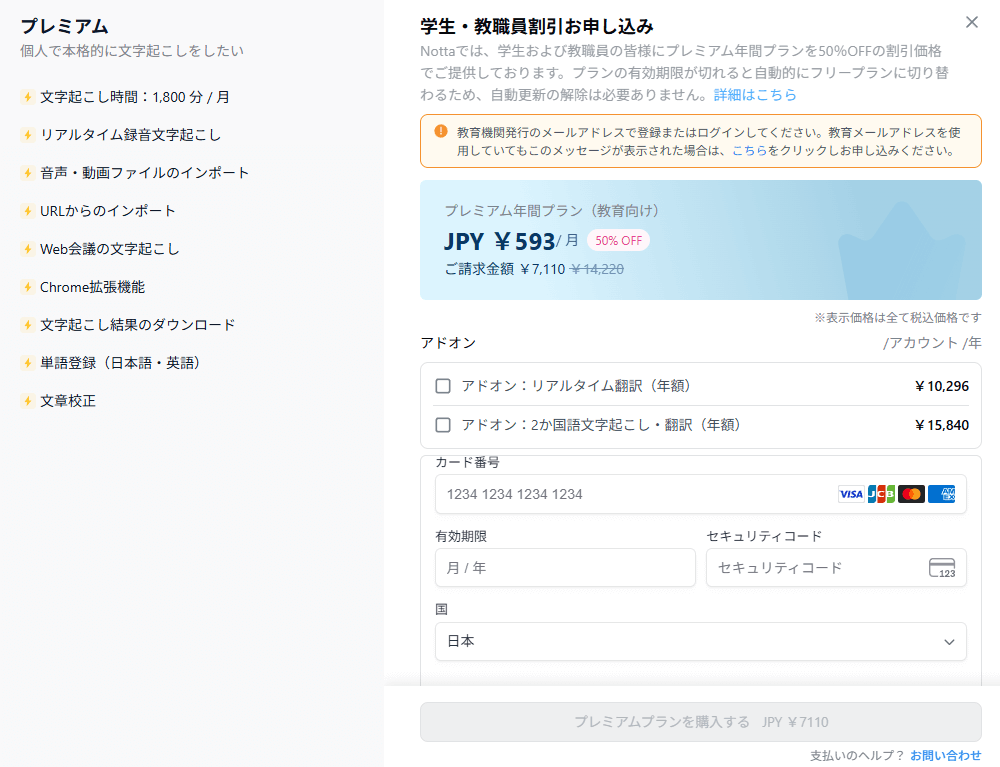Click lightning icon beside 文章校正
Screen dimensions: 1000x767
[x=27, y=400]
